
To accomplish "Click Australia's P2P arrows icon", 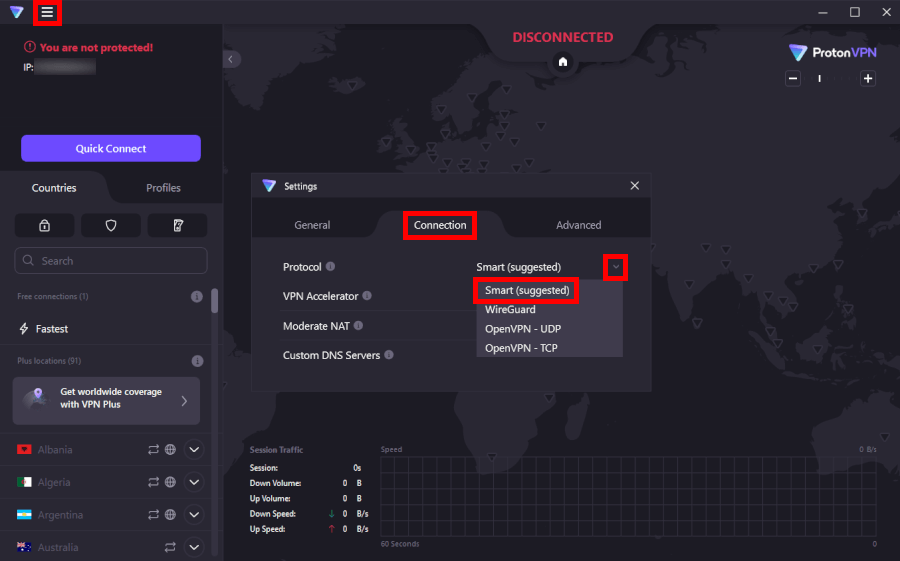I will 170,547.
